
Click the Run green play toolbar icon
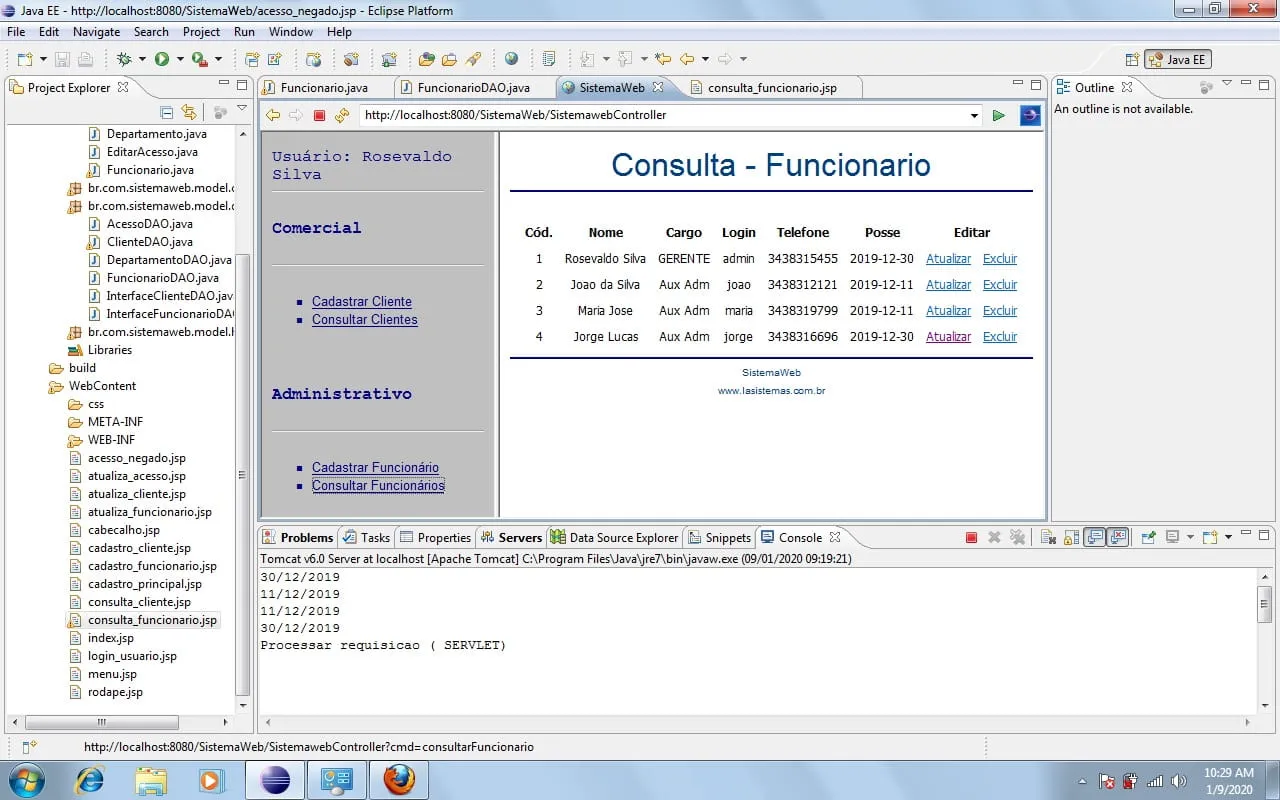tap(161, 60)
